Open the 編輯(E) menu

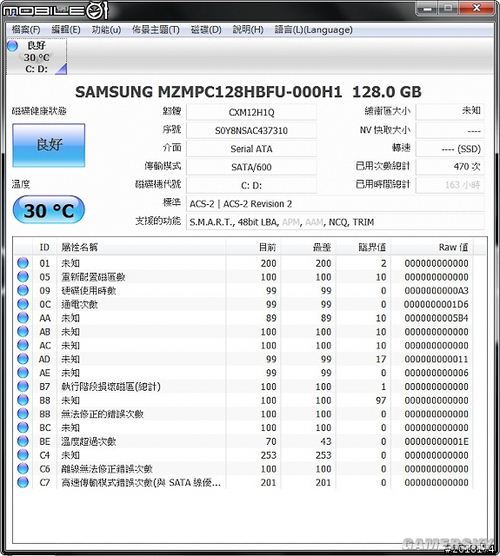point(66,29)
